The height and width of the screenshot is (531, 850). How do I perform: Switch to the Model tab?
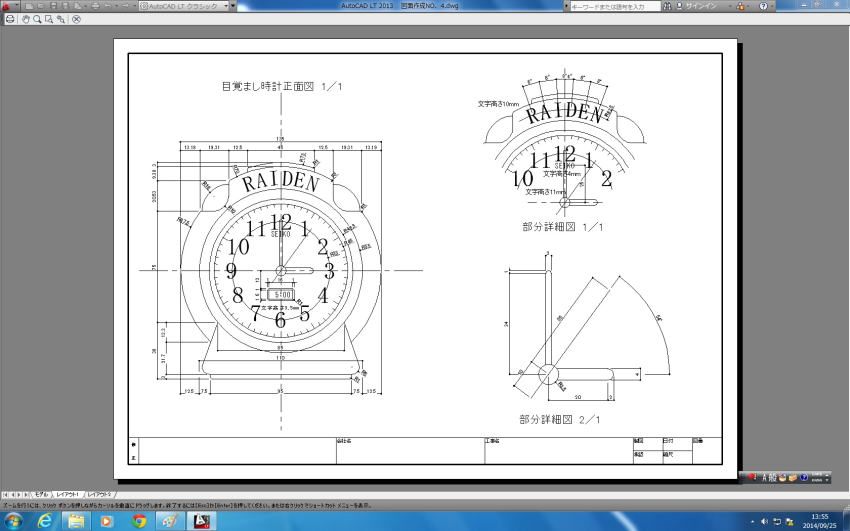pyautogui.click(x=41, y=495)
